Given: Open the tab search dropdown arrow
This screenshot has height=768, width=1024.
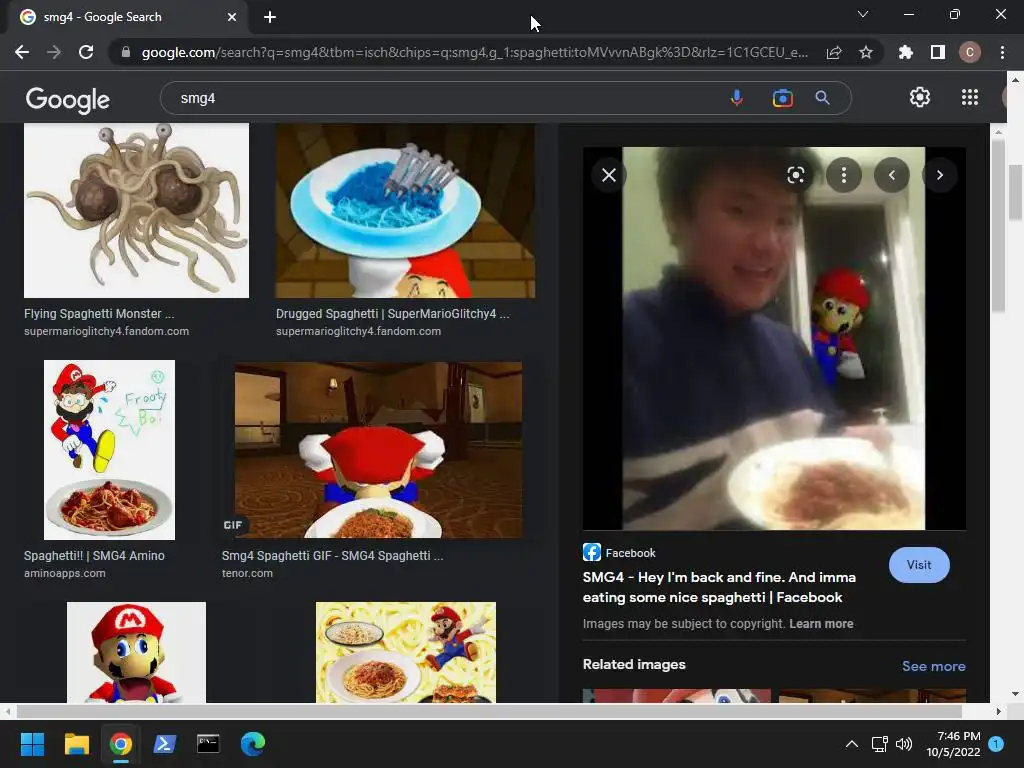Looking at the screenshot, I should [x=863, y=14].
